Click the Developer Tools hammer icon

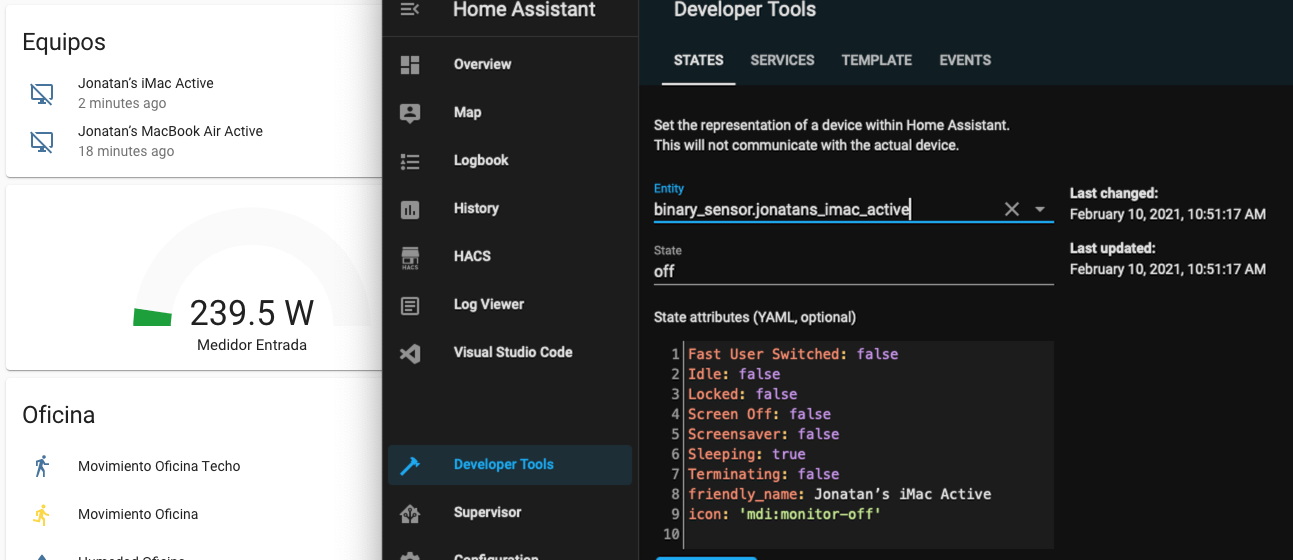pyautogui.click(x=410, y=465)
